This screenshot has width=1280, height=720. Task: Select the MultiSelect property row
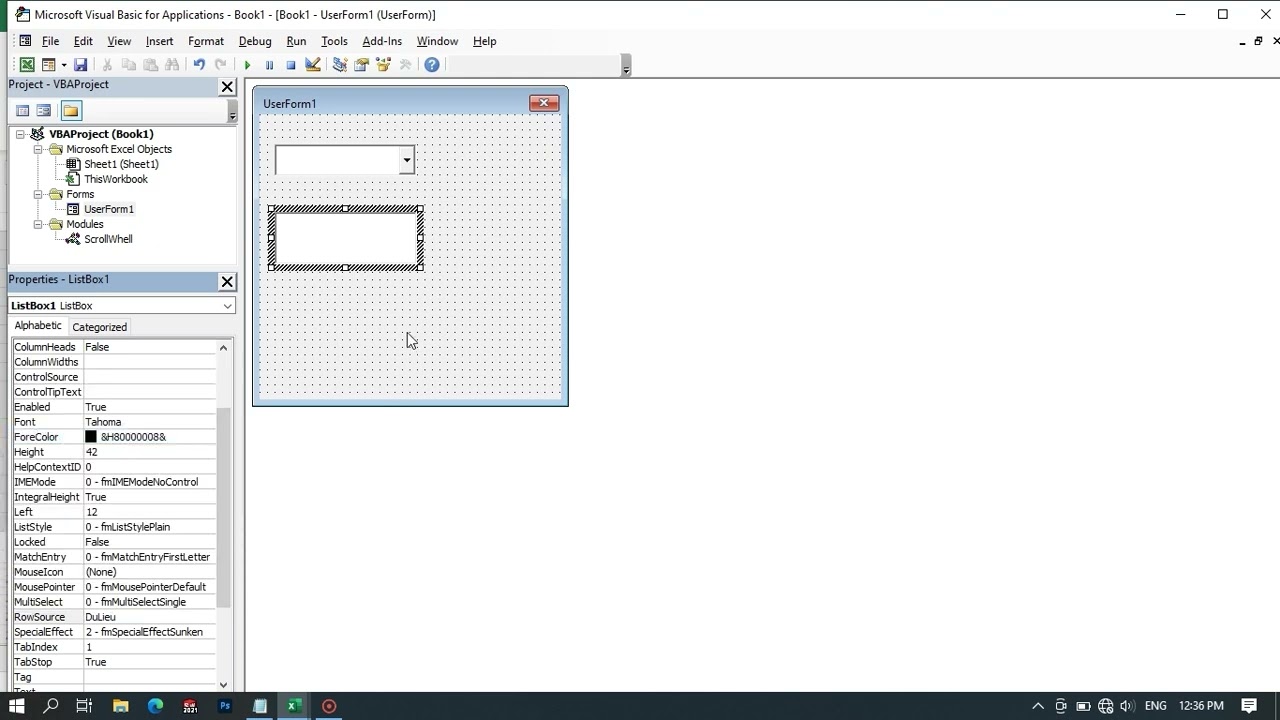point(113,602)
